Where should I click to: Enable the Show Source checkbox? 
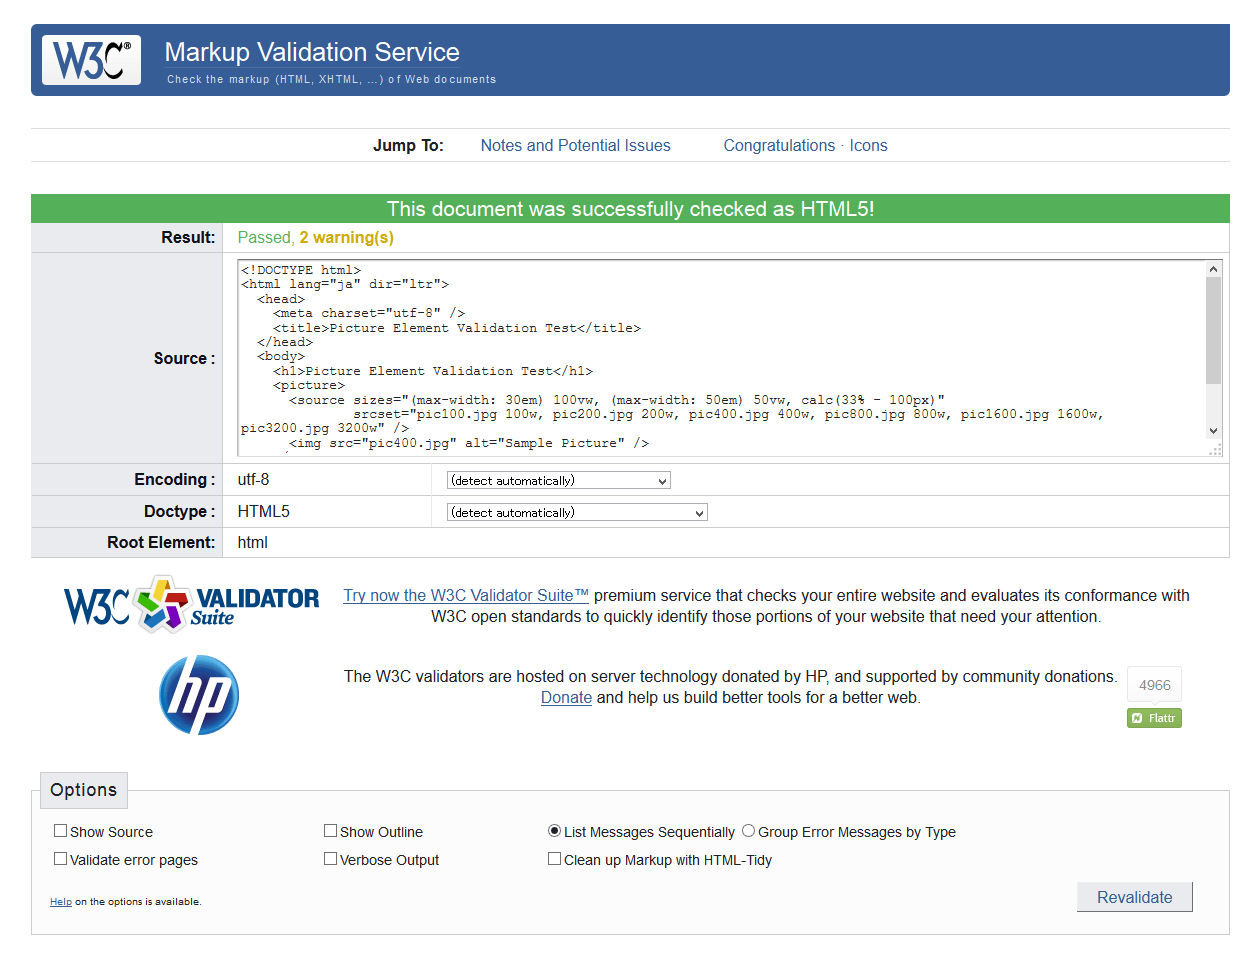(60, 830)
